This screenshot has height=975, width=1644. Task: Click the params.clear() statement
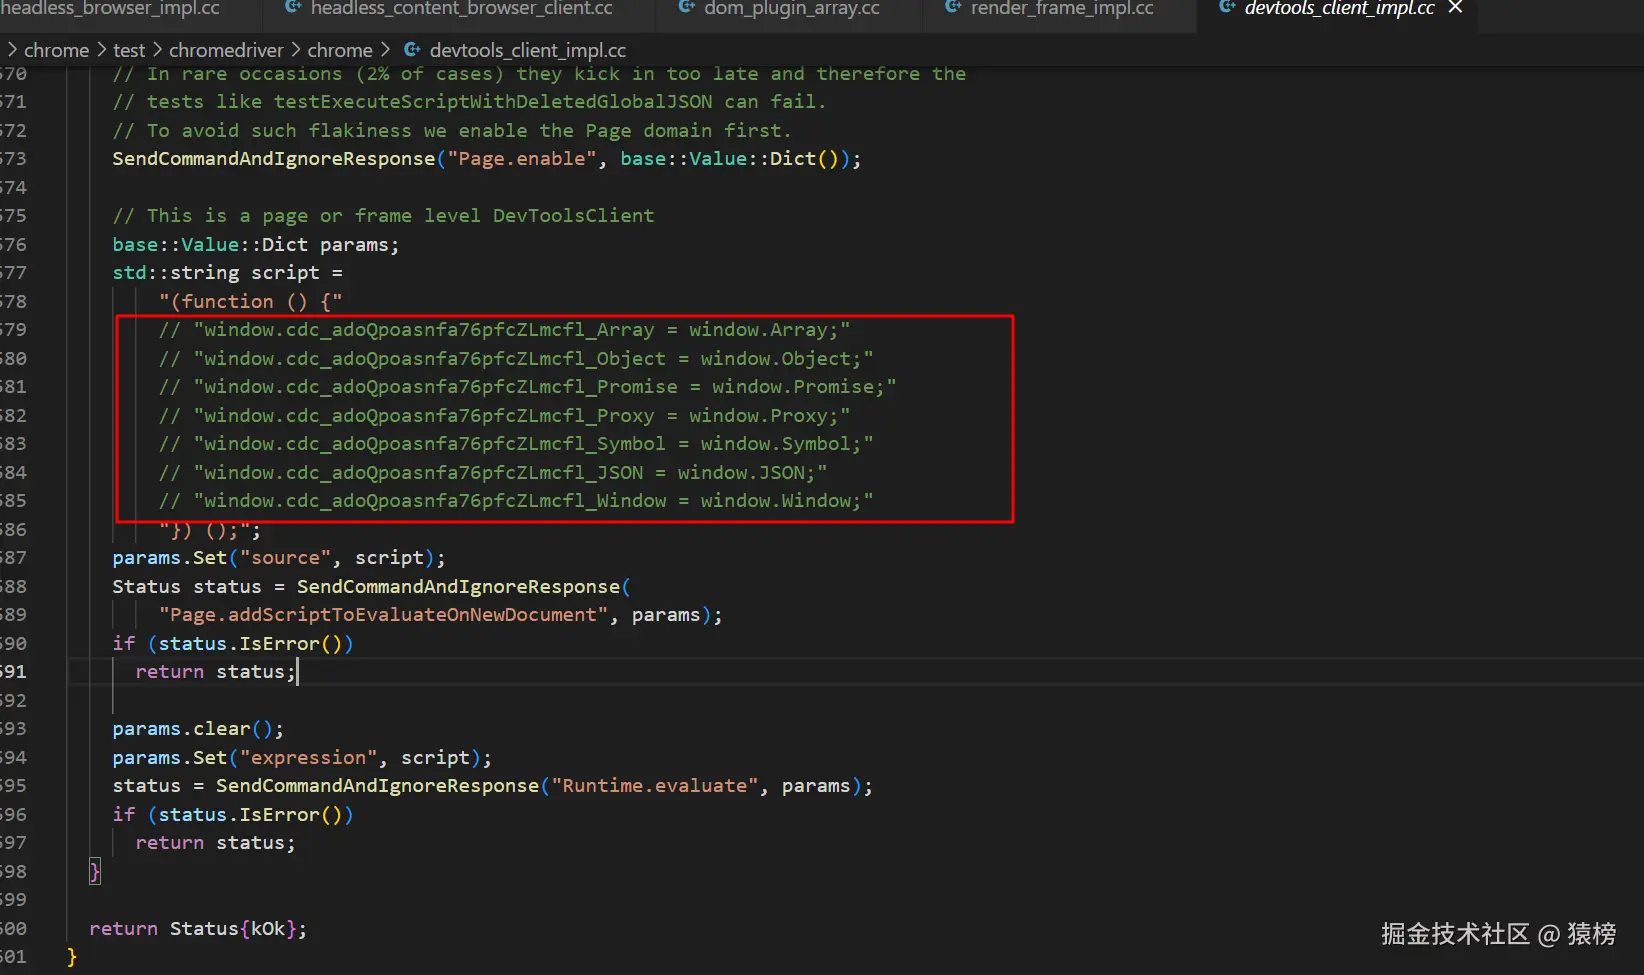tap(198, 729)
